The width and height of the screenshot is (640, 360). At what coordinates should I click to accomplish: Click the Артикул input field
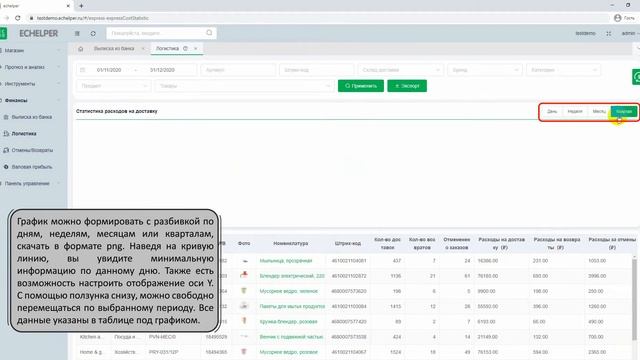pyautogui.click(x=238, y=70)
